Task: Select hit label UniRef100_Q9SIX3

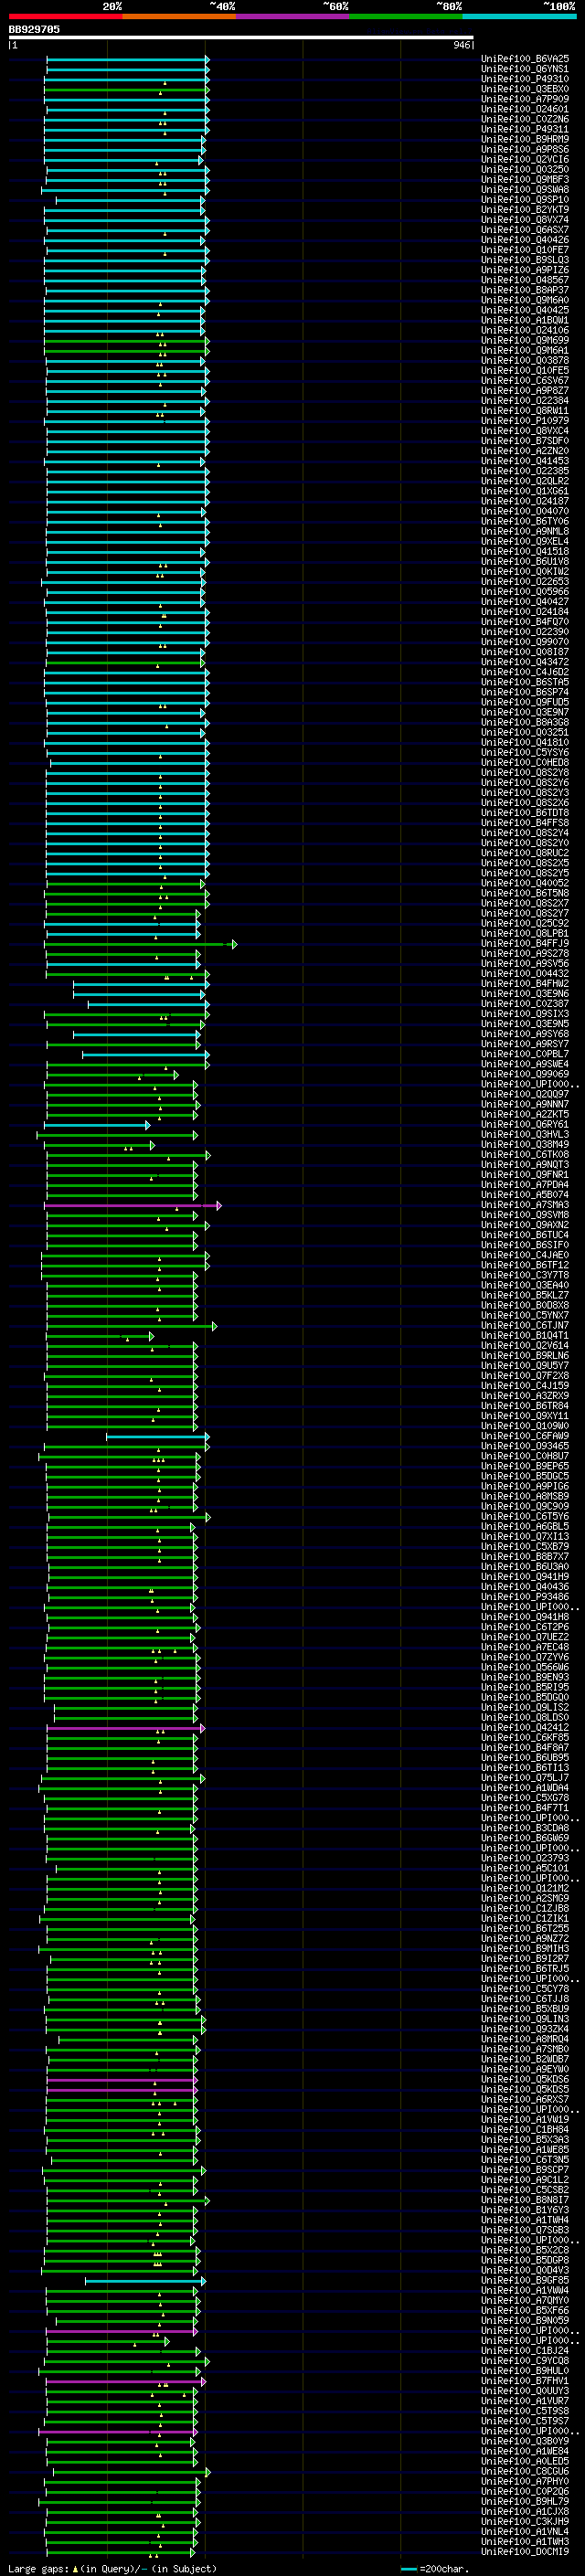Action: [x=525, y=1013]
